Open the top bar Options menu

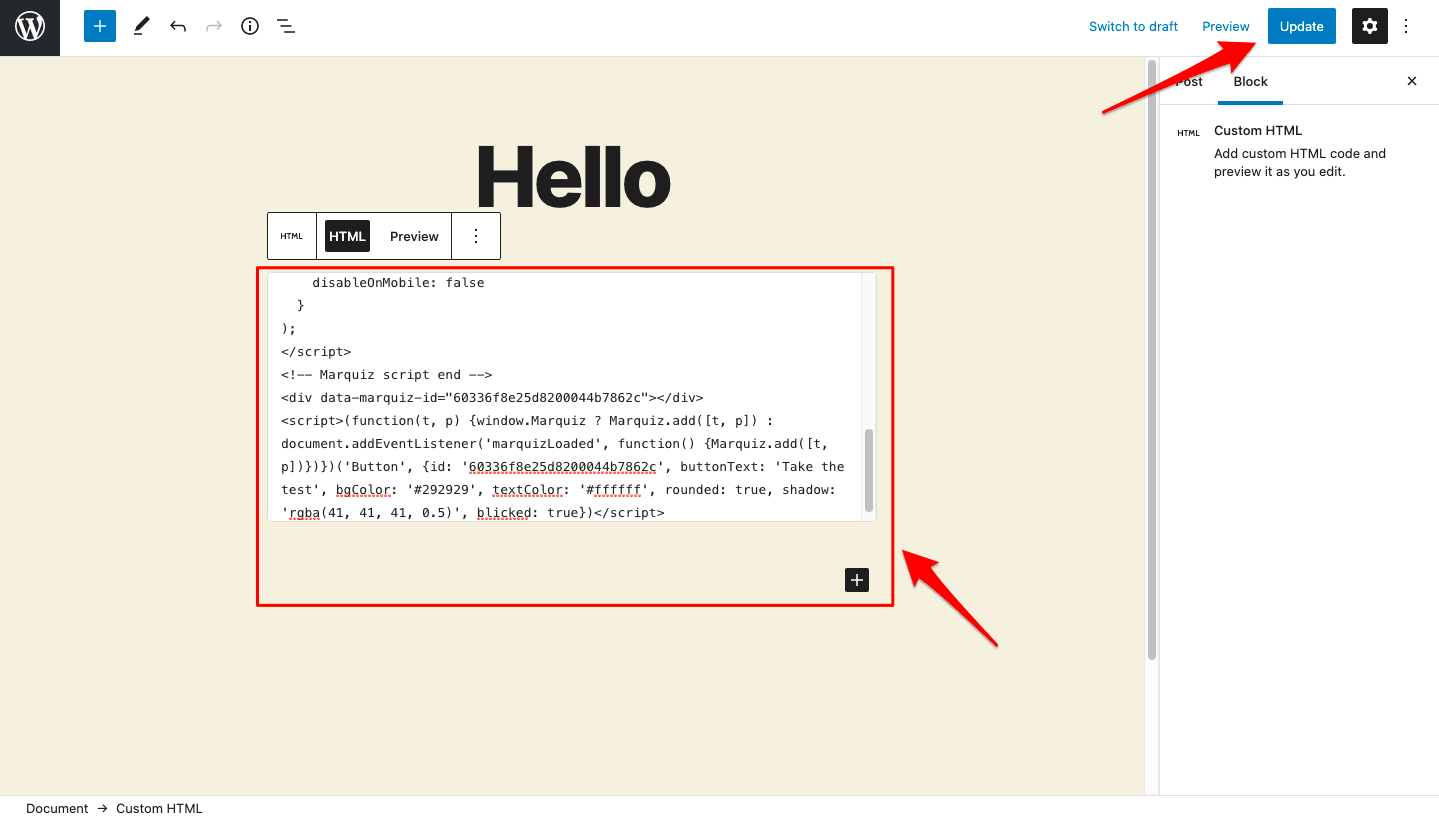coord(1406,26)
